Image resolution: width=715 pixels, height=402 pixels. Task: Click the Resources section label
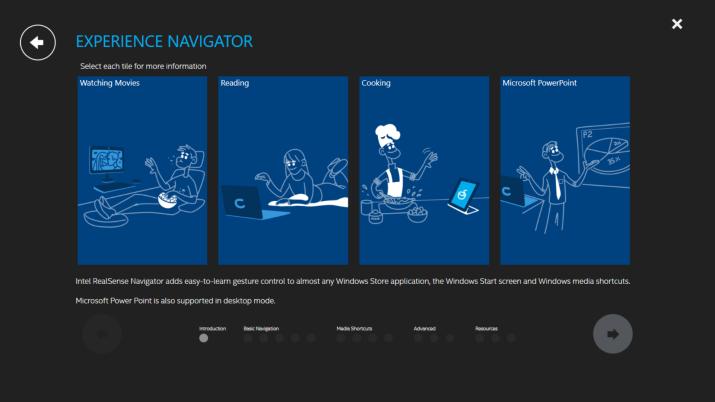pos(486,328)
